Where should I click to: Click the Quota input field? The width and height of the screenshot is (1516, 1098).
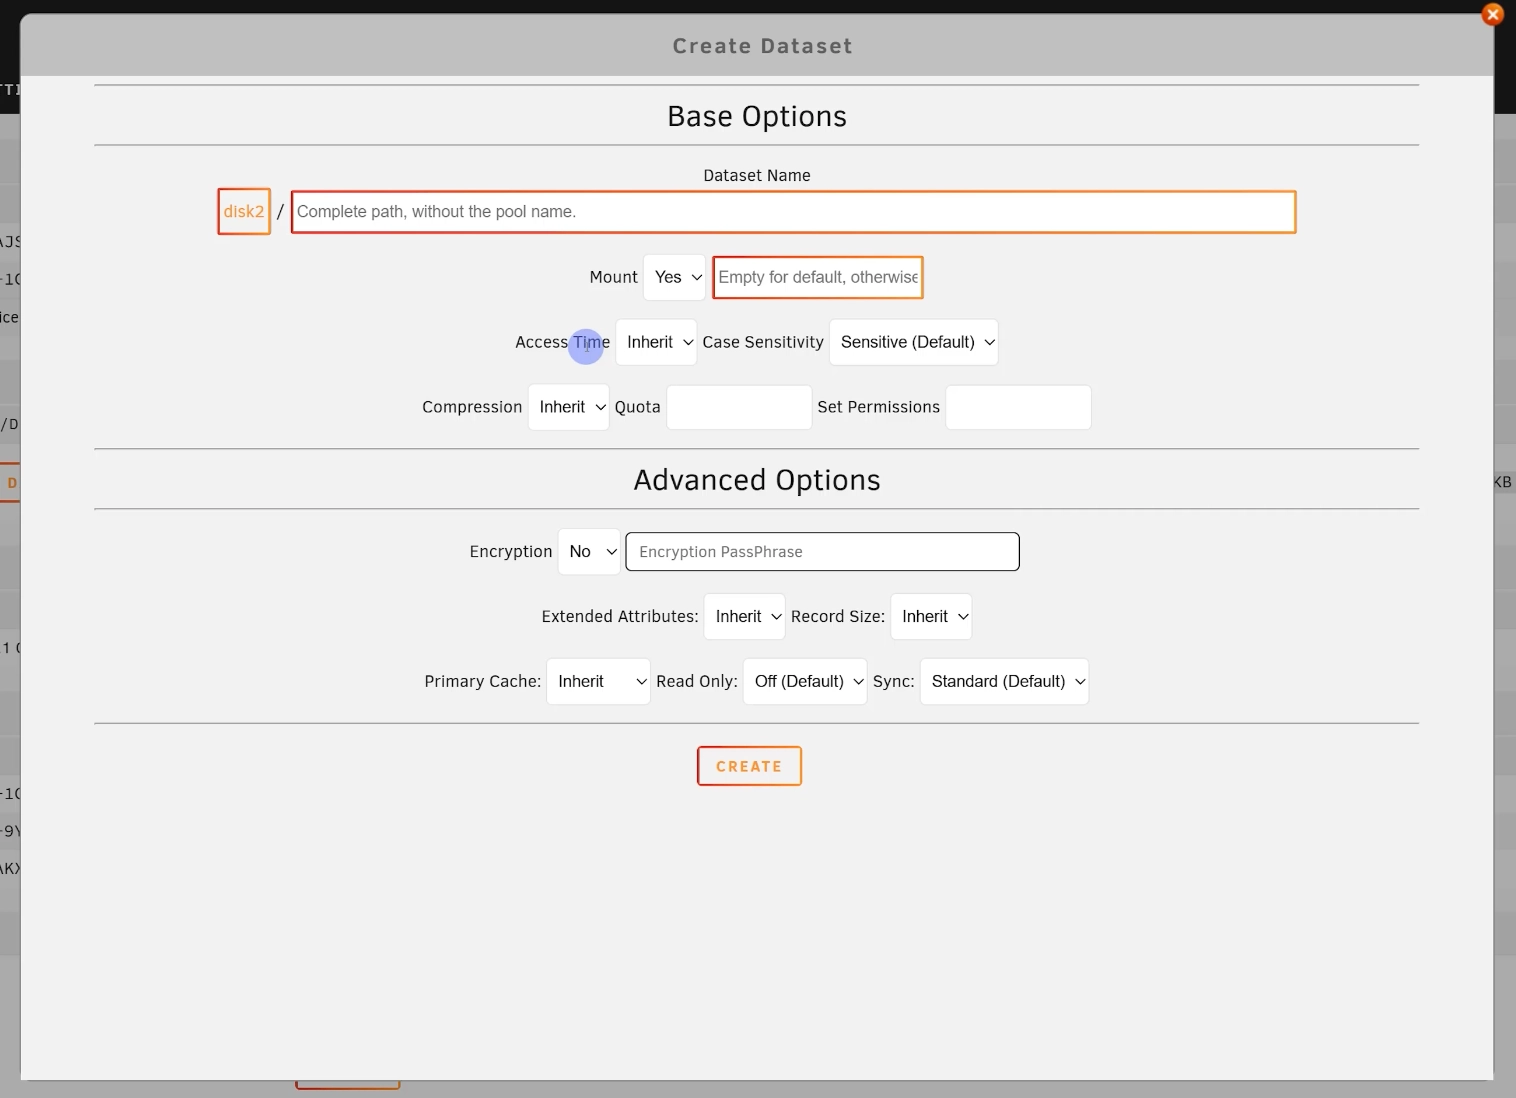click(739, 407)
